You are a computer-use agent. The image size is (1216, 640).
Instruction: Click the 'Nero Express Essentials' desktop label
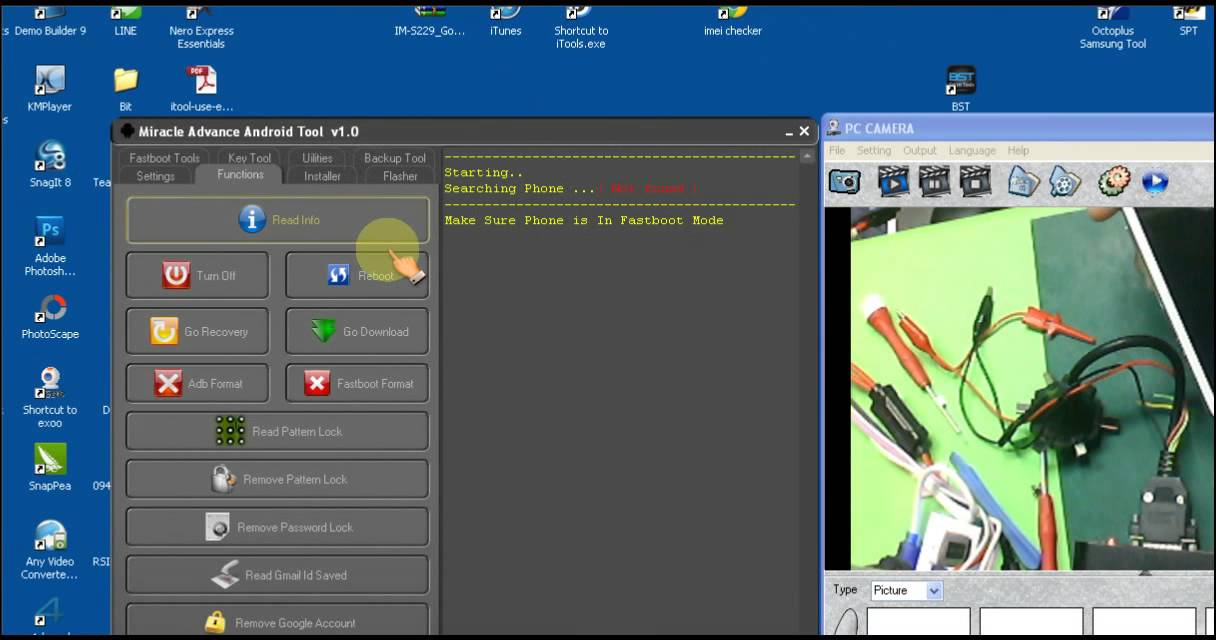pyautogui.click(x=201, y=37)
